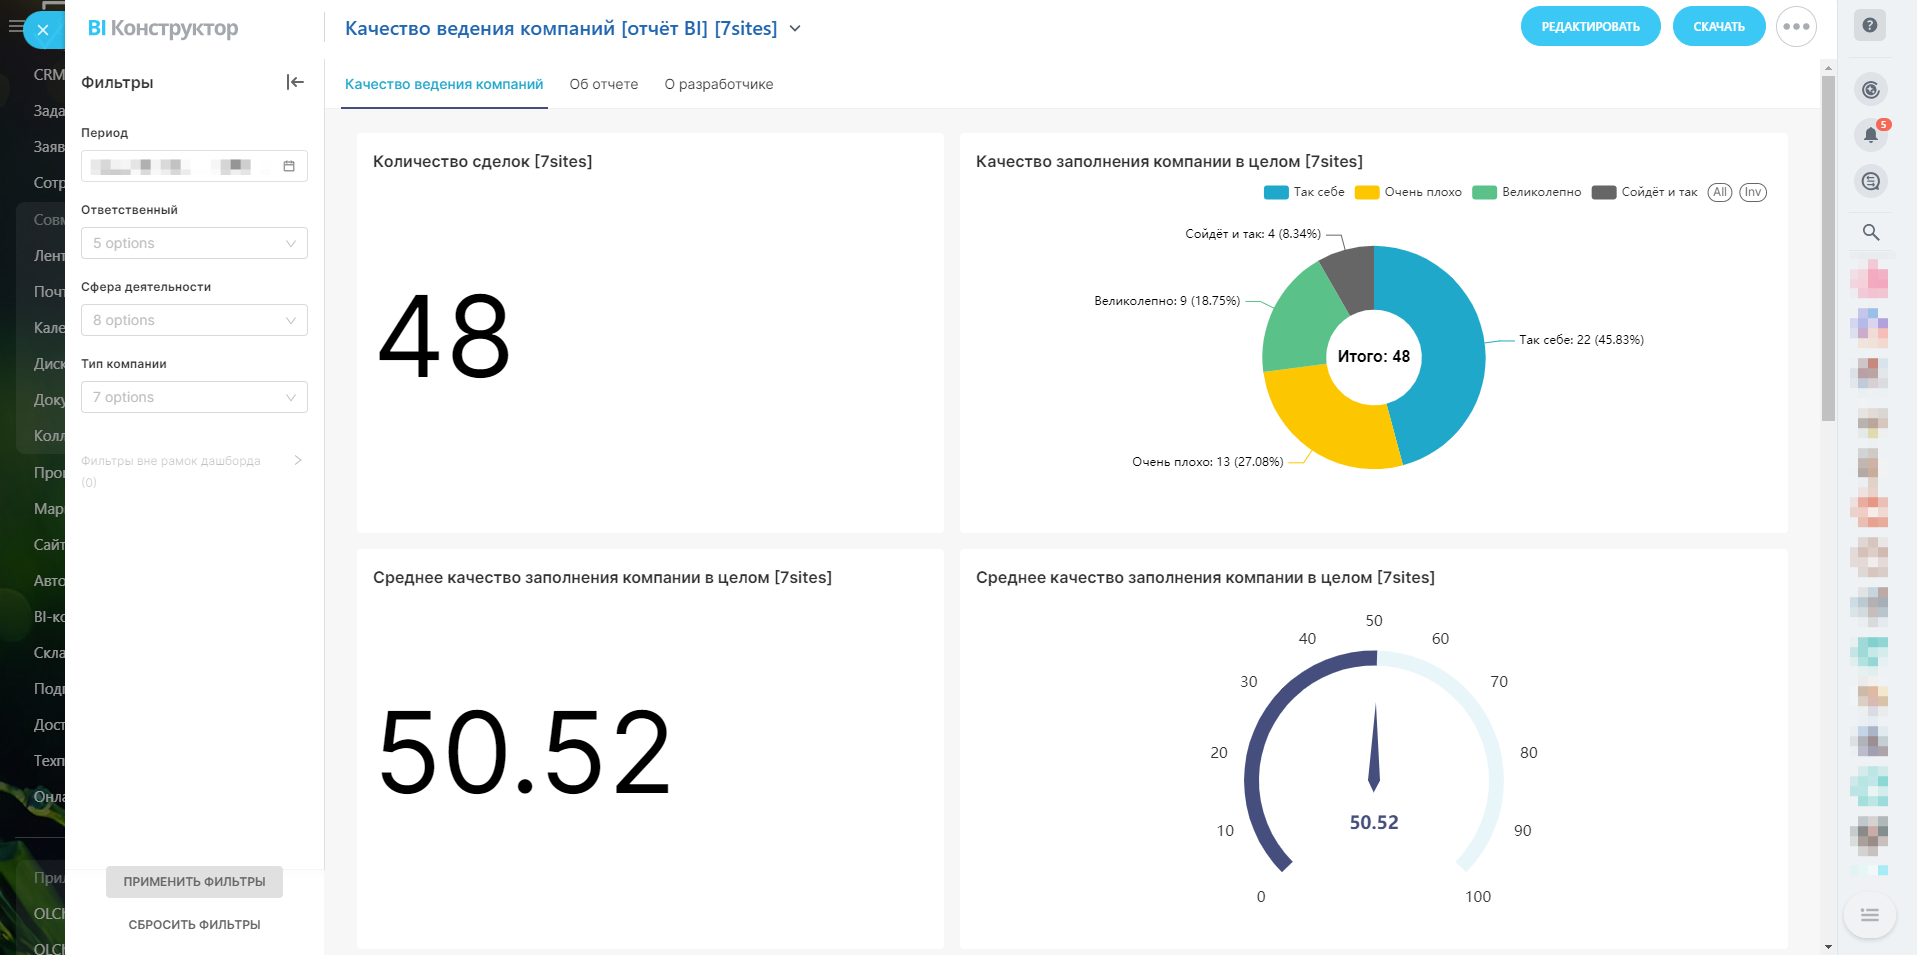This screenshot has width=1917, height=955.
Task: Open the calendar icon in Период field
Action: [x=289, y=166]
